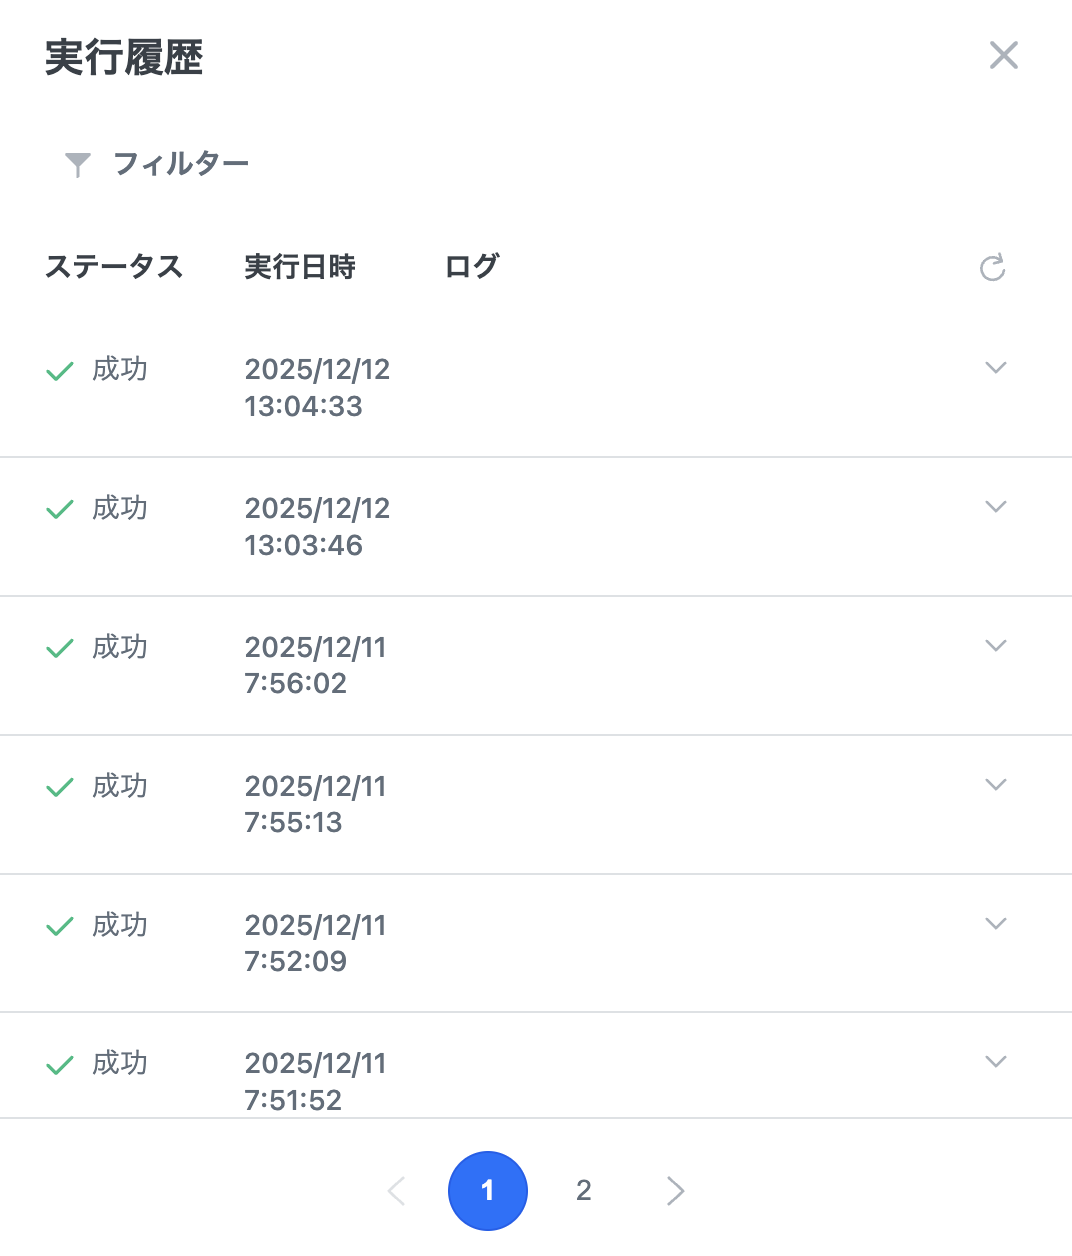Refresh the execution history list
Viewport: 1072px width, 1256px height.
[992, 268]
